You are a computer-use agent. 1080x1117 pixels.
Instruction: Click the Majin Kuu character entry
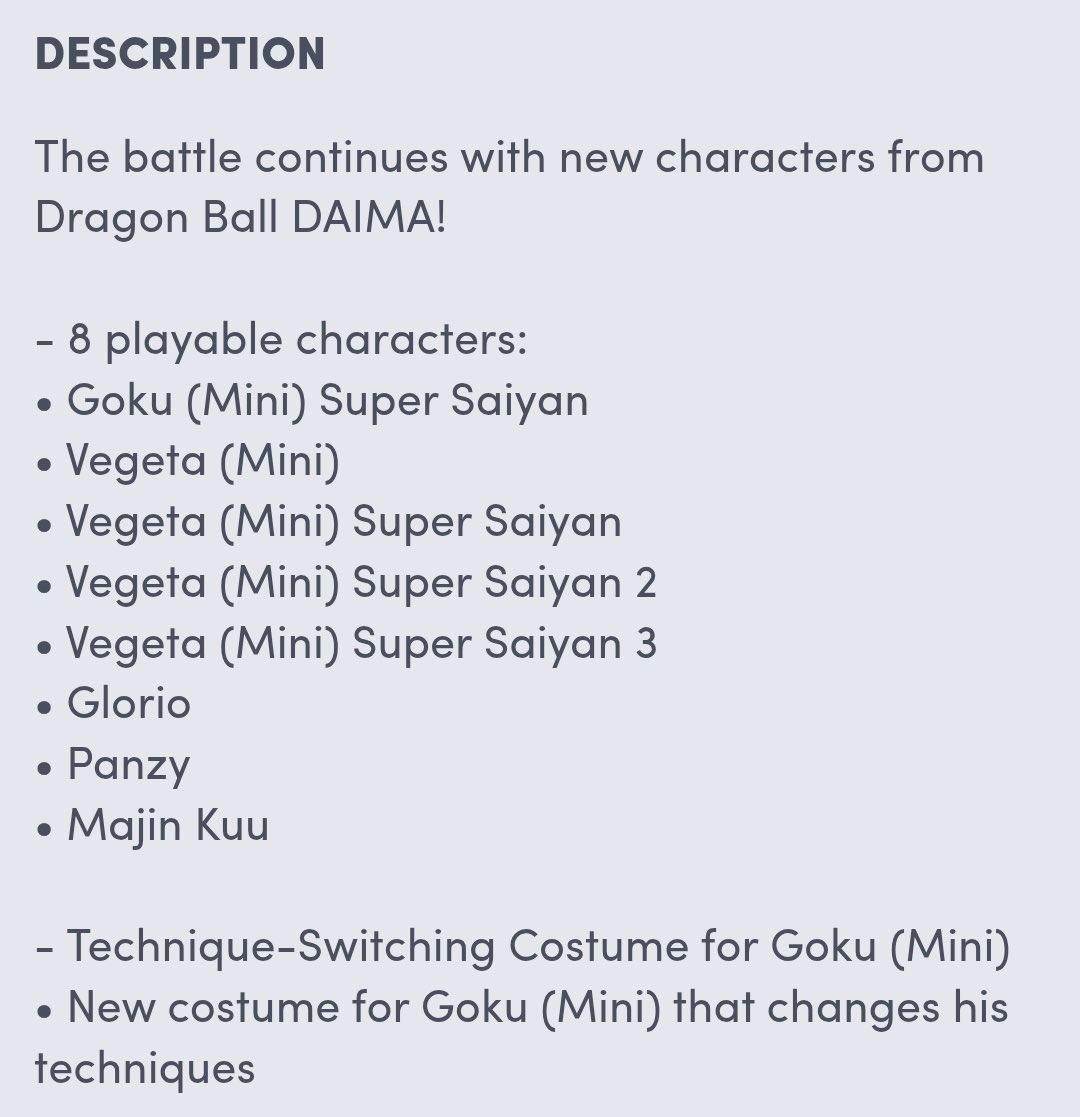tap(168, 826)
